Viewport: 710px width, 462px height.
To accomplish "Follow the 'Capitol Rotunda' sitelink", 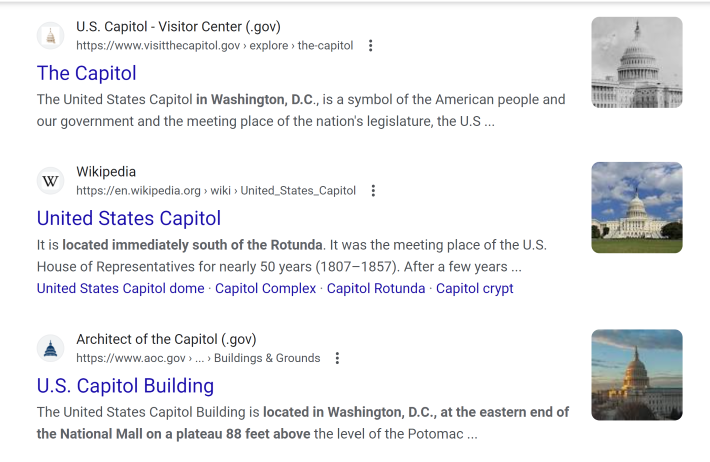I will [x=376, y=289].
